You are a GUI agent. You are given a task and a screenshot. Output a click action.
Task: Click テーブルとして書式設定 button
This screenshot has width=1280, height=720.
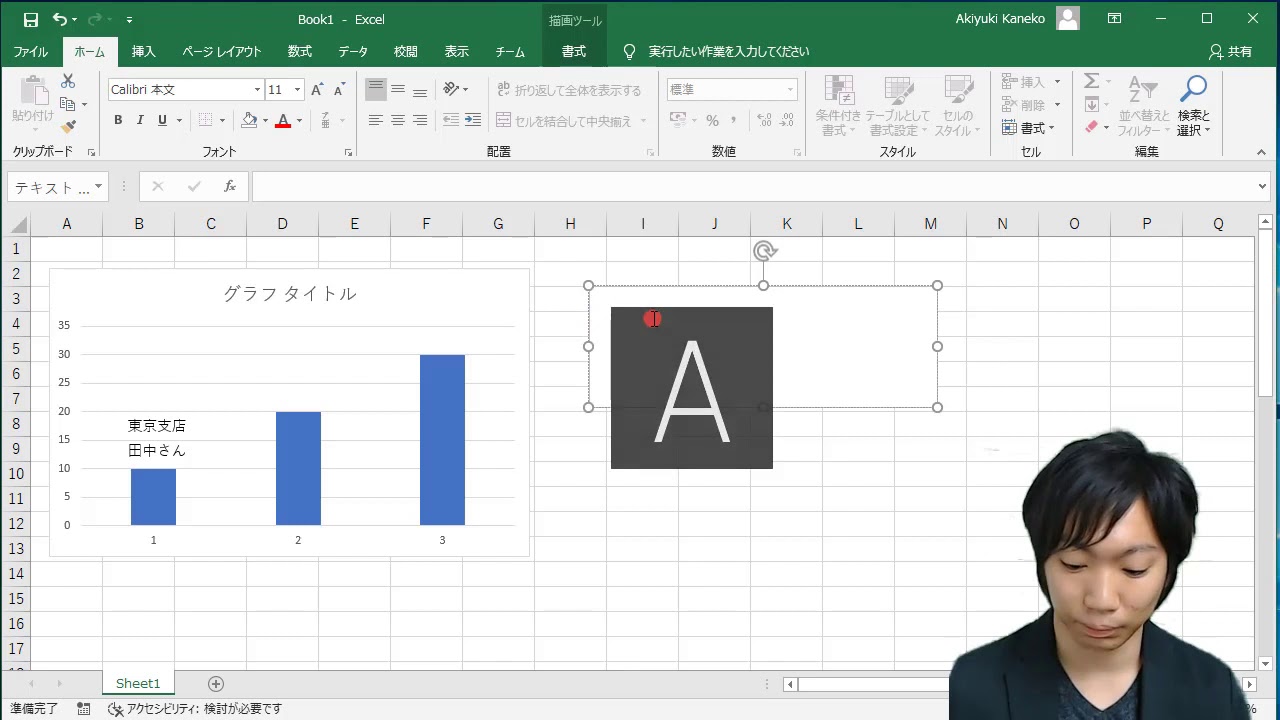pos(898,105)
